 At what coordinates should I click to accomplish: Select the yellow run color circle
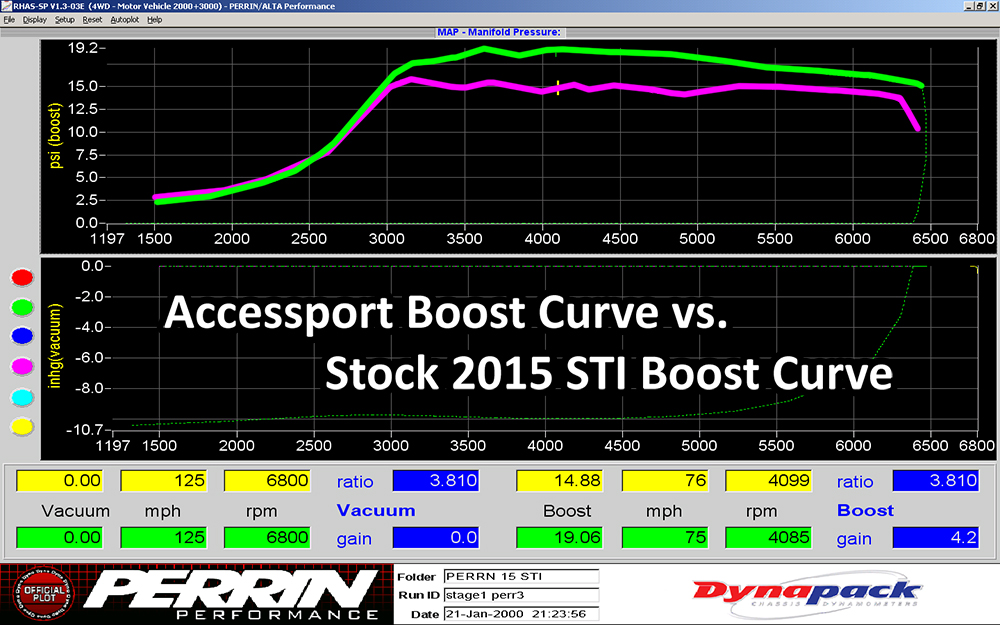point(22,427)
